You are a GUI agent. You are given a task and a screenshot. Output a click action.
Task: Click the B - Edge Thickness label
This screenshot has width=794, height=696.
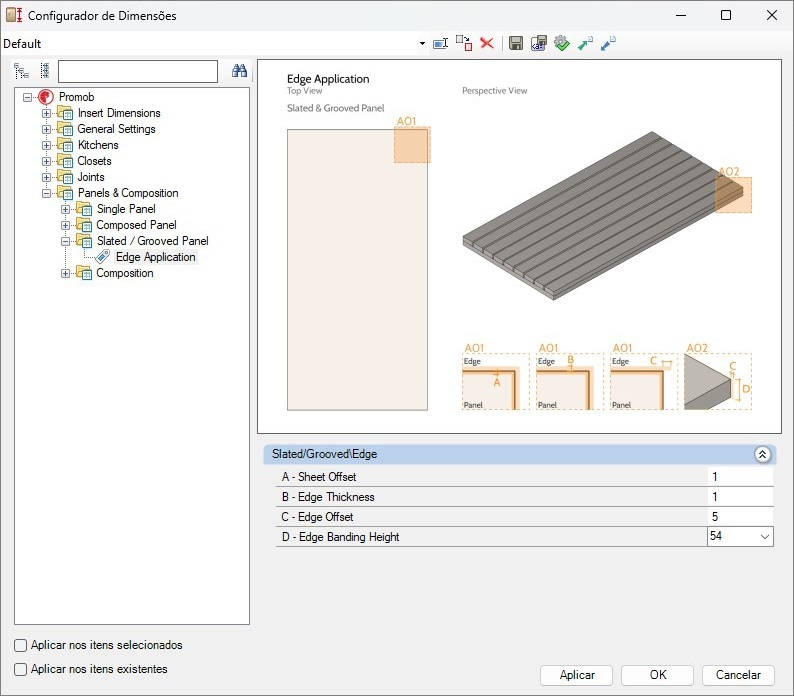click(328, 497)
